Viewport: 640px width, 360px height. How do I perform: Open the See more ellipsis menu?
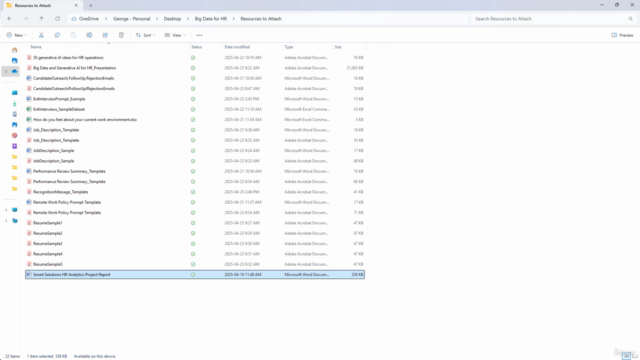pos(199,35)
